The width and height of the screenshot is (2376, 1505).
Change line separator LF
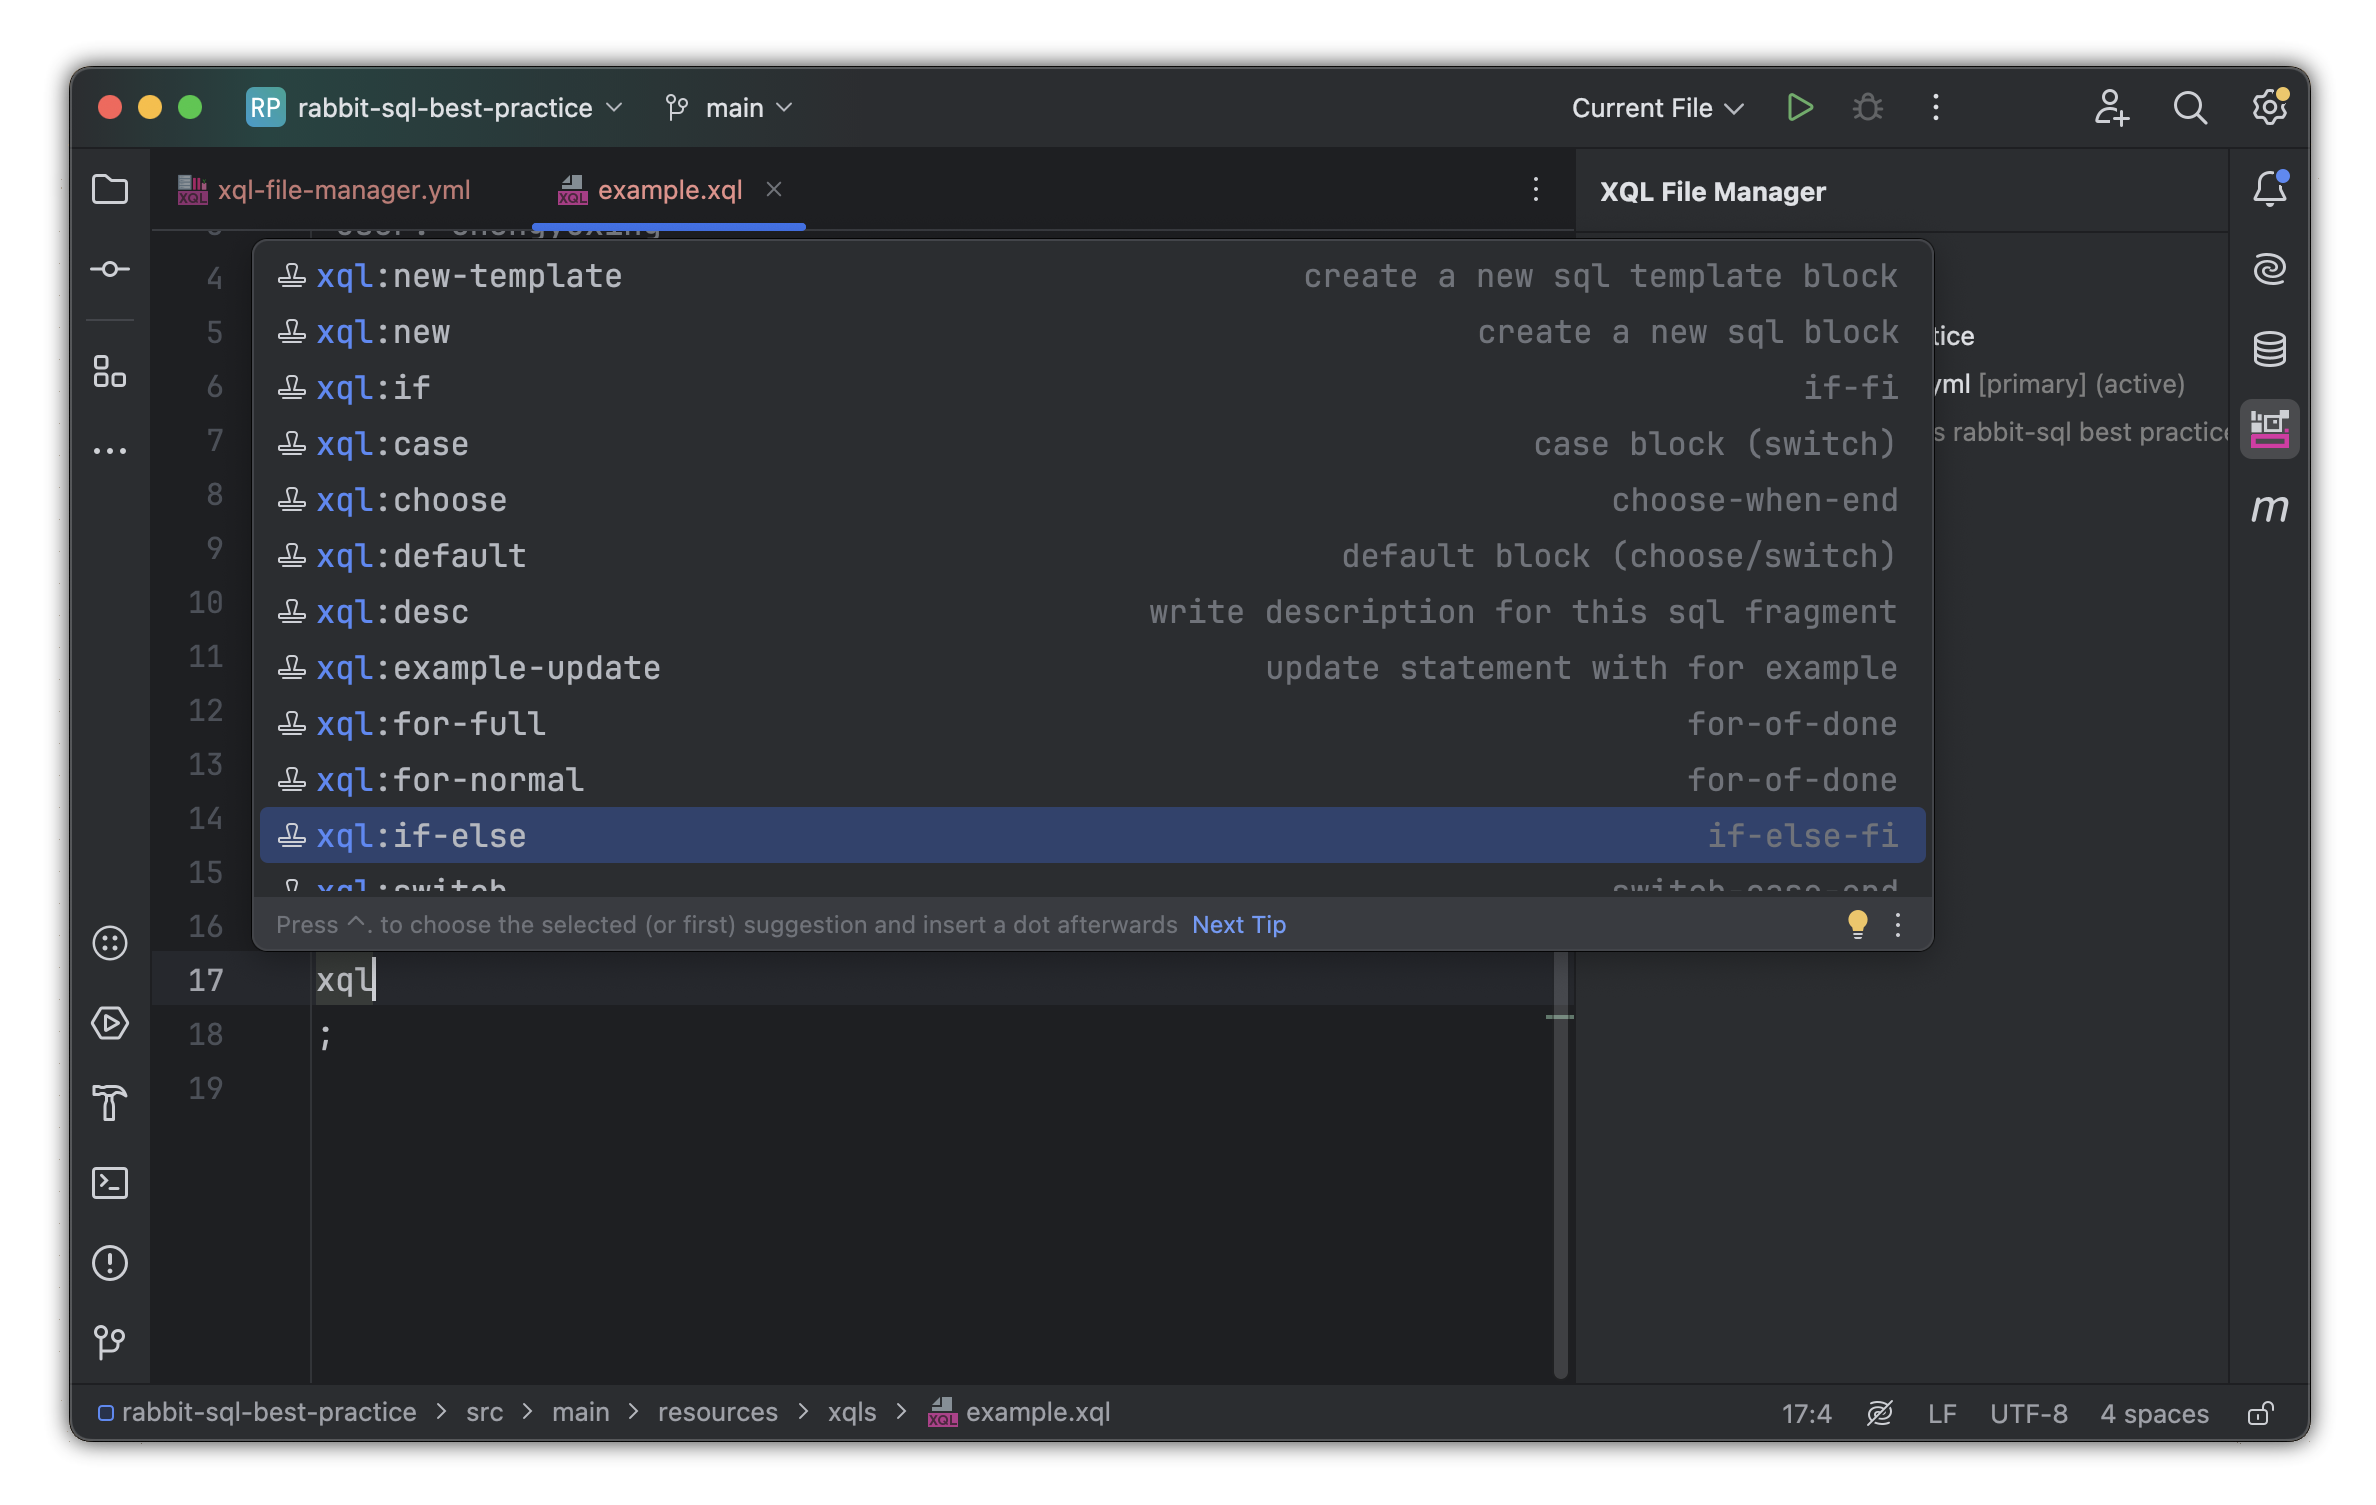tap(1942, 1413)
